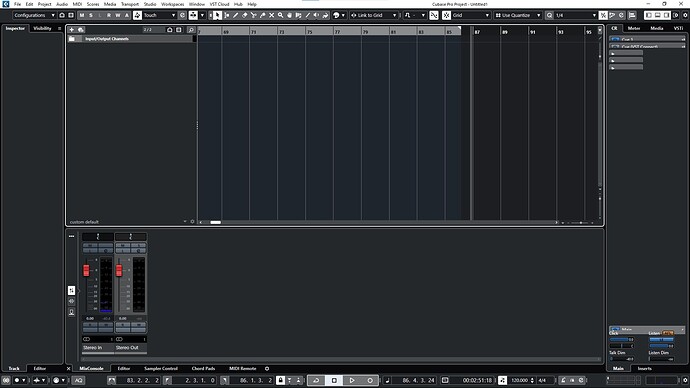Click transport panel setup gear
Image resolution: width=690 pixels, height=388 pixels.
click(x=685, y=380)
